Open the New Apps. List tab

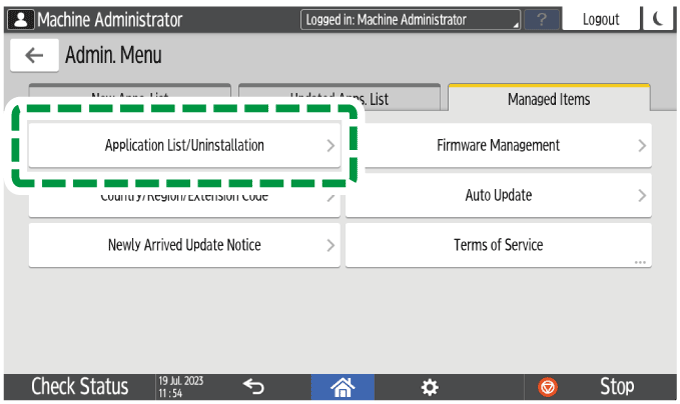[x=130, y=99]
